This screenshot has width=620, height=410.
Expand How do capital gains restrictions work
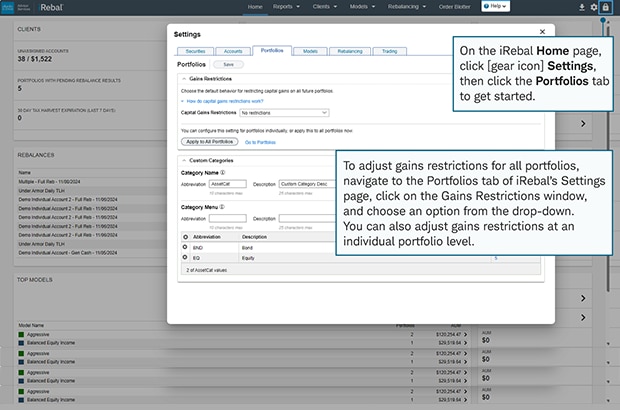[x=225, y=101]
